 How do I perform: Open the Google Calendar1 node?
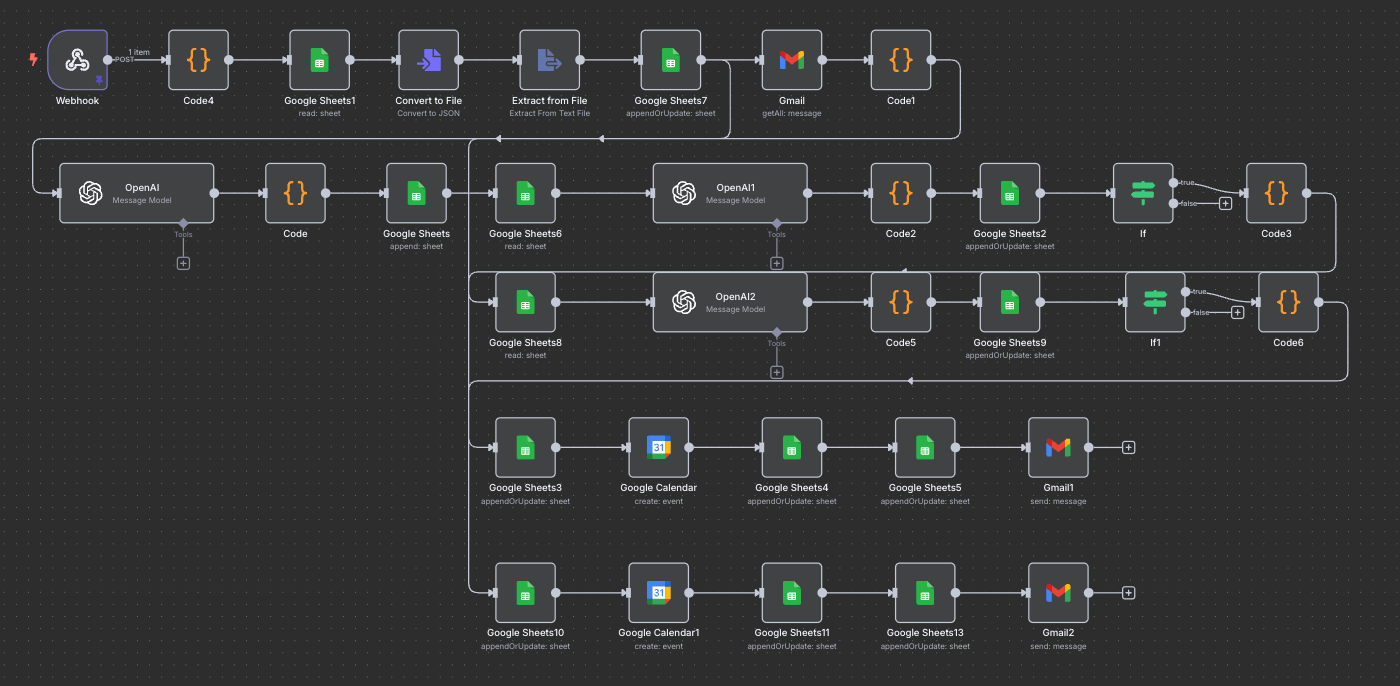[x=658, y=593]
